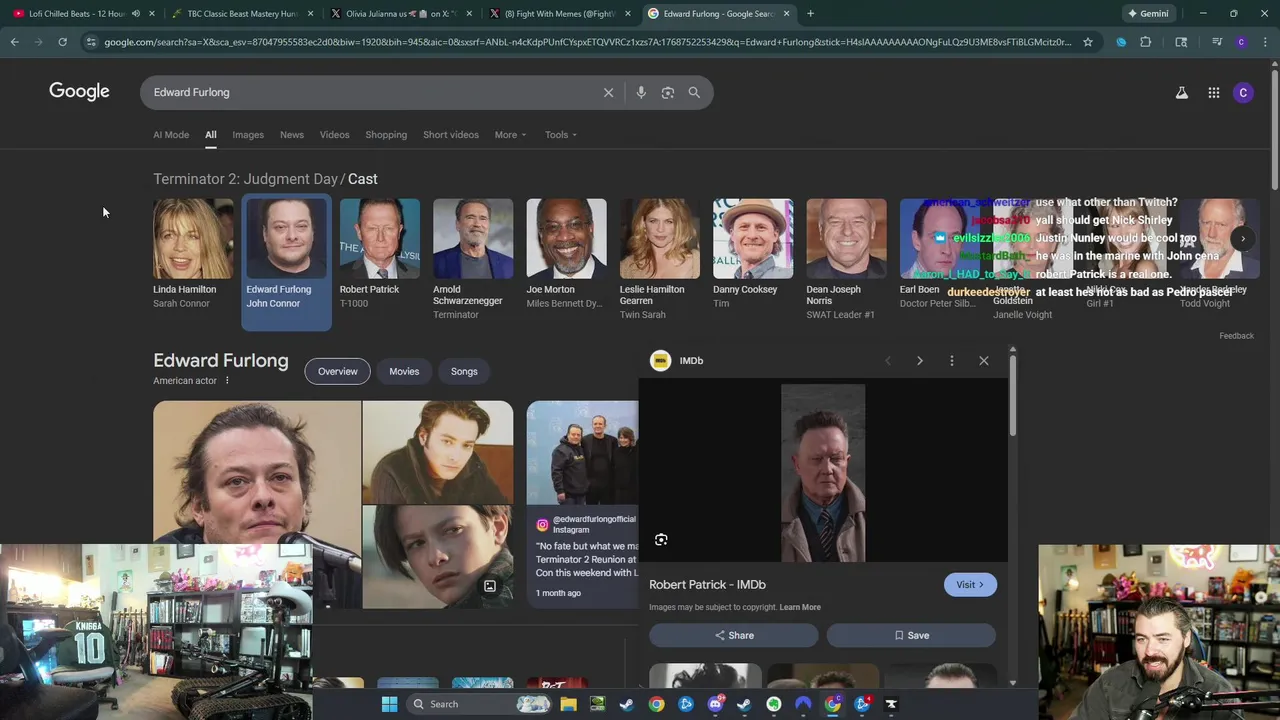The width and height of the screenshot is (1280, 720).
Task: Open File Explorer from taskbar
Action: point(568,704)
